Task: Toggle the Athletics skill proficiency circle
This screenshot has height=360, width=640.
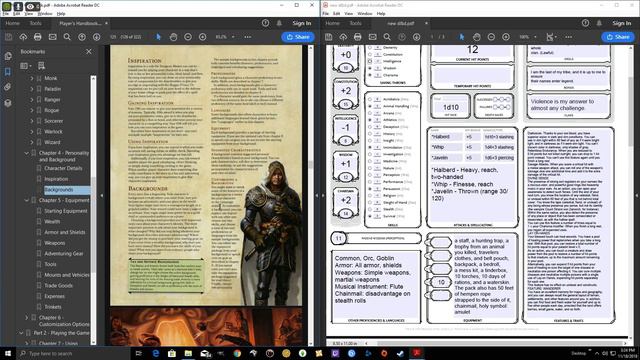Action: coord(370,120)
